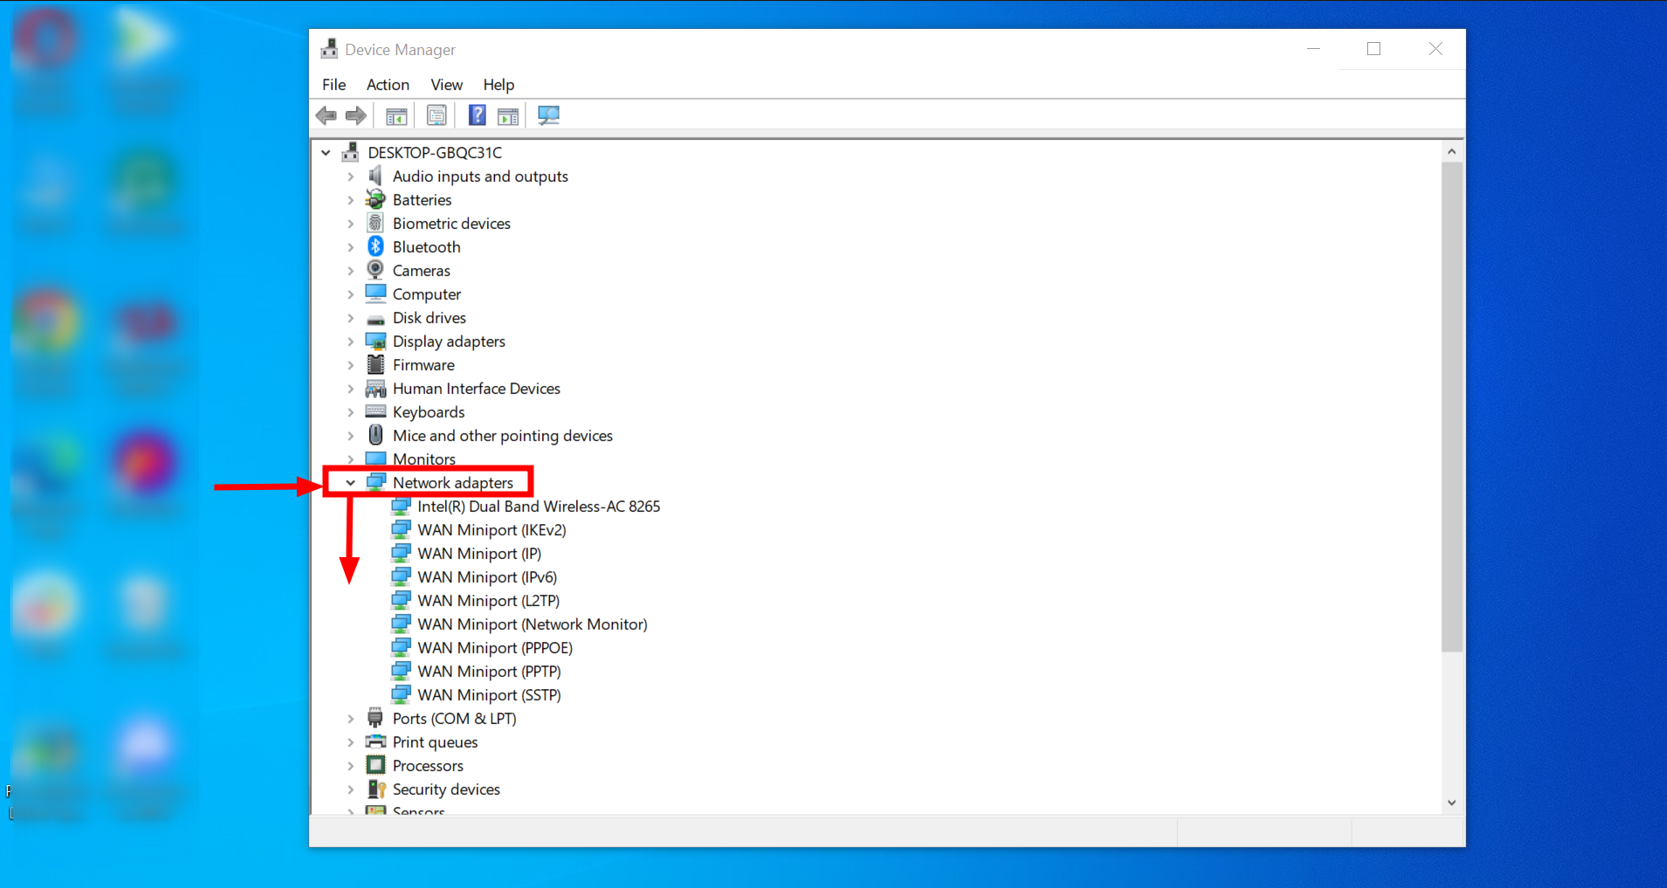This screenshot has height=888, width=1667.
Task: Click the Device Manager title bar icon
Action: (x=329, y=49)
